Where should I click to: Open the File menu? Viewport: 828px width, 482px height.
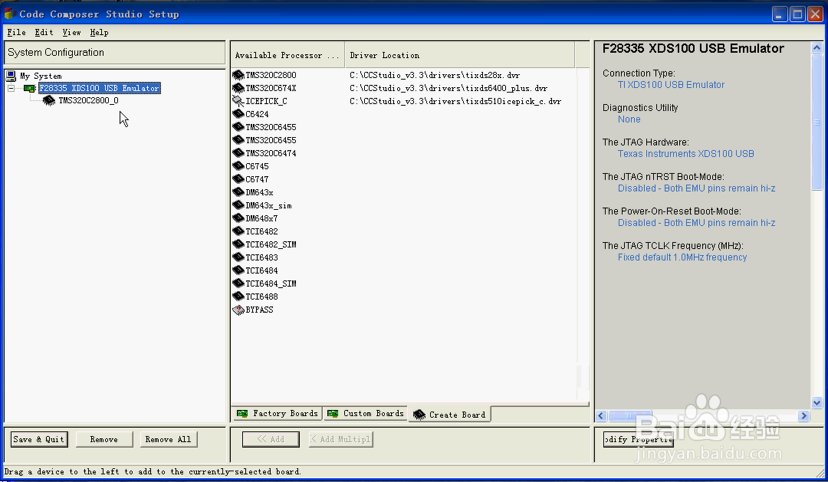point(16,32)
